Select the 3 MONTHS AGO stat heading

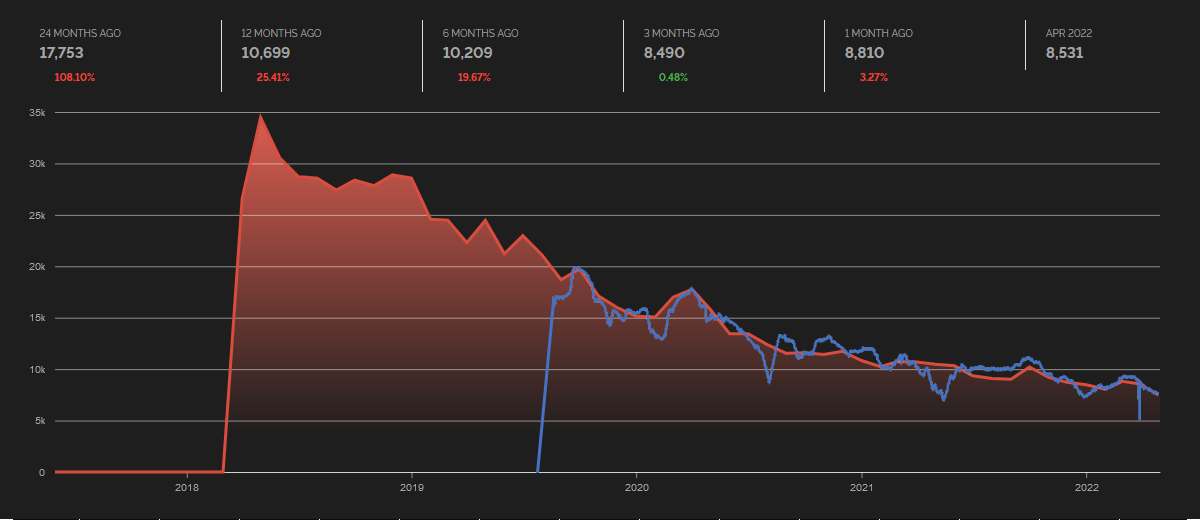(681, 33)
